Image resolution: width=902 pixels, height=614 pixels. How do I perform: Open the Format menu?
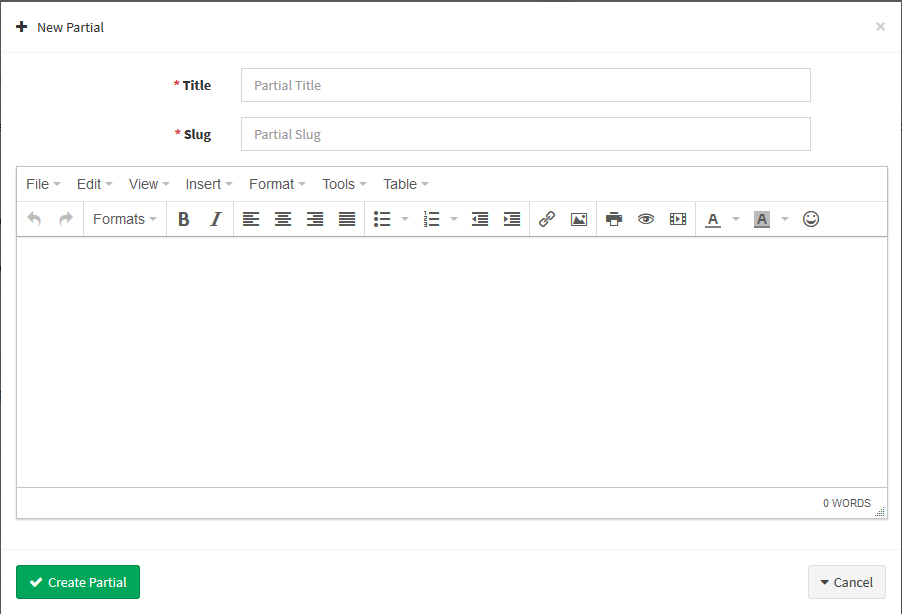click(277, 184)
